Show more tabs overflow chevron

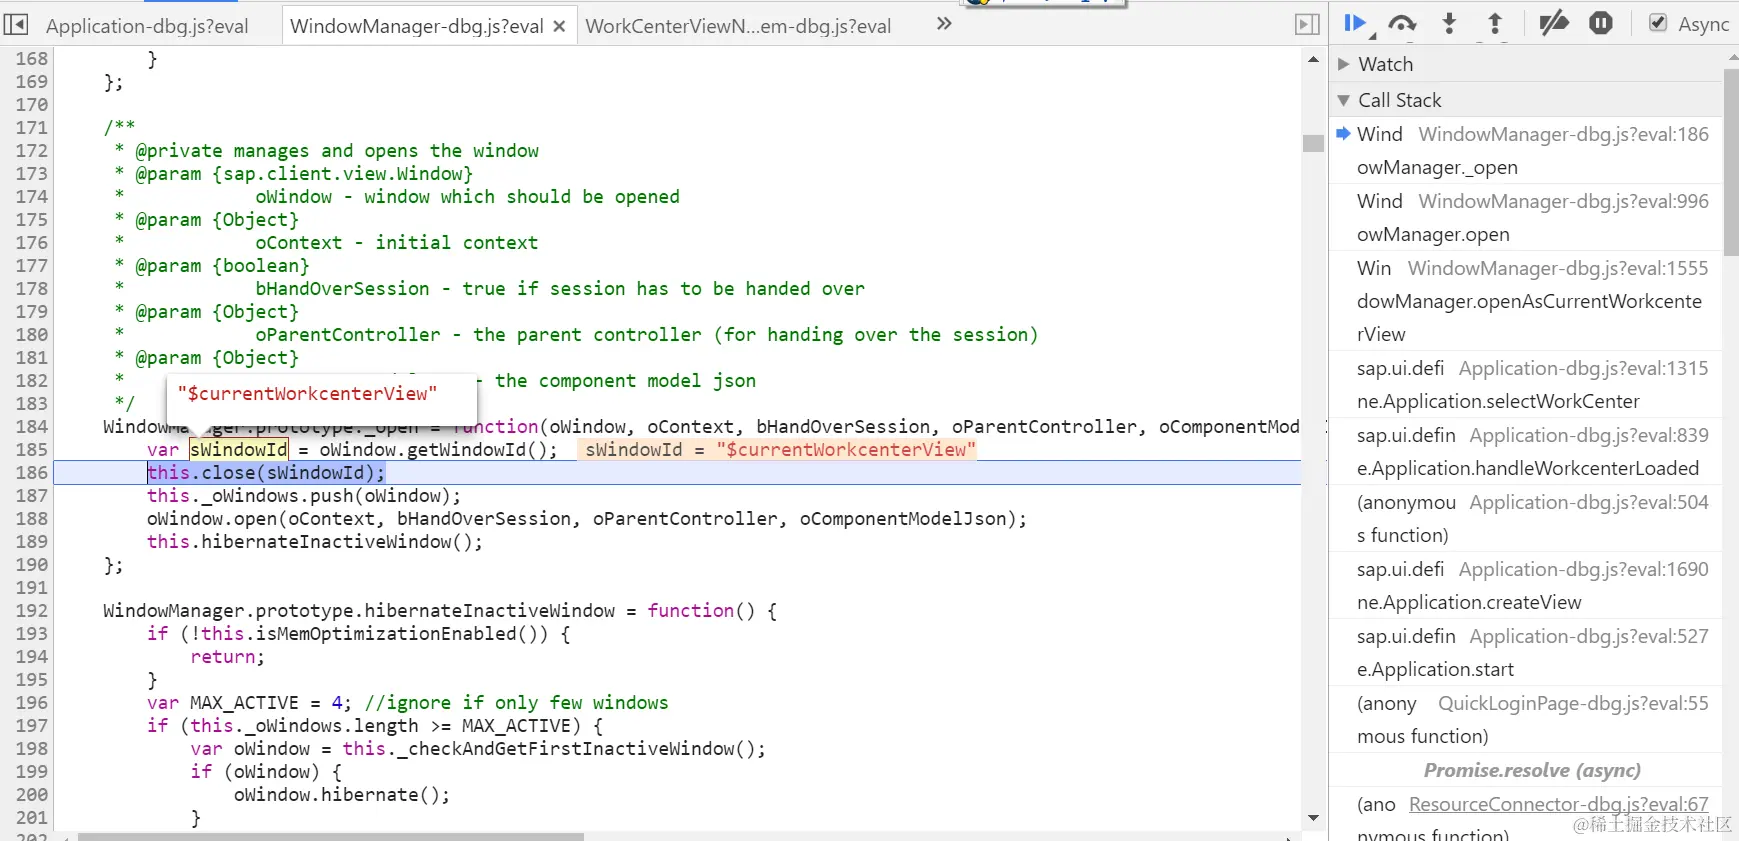pyautogui.click(x=943, y=24)
